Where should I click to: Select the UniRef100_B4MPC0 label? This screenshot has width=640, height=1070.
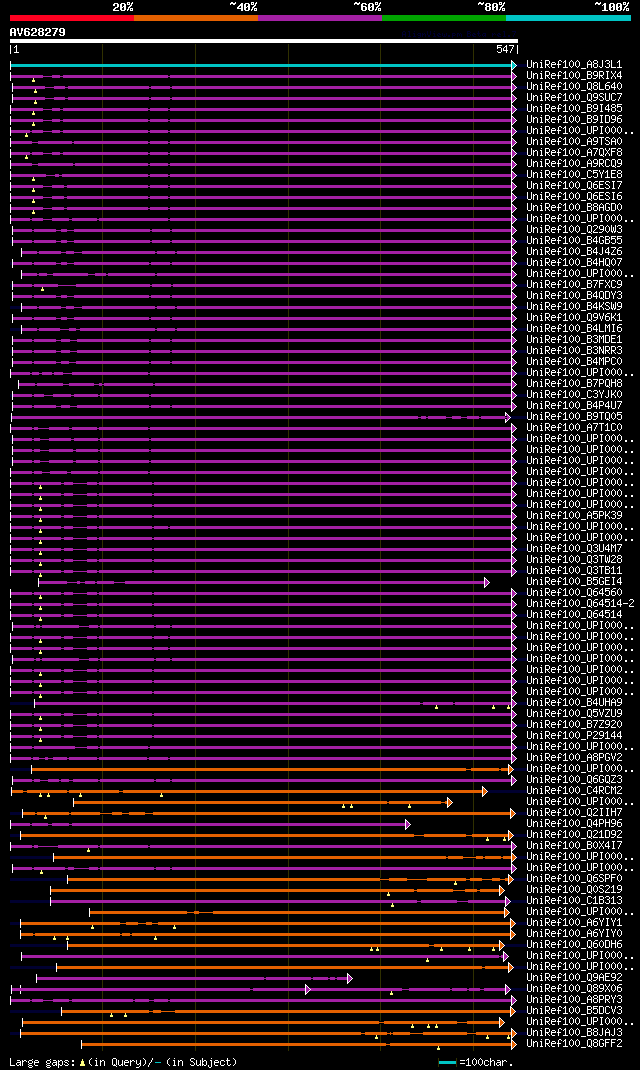point(574,362)
